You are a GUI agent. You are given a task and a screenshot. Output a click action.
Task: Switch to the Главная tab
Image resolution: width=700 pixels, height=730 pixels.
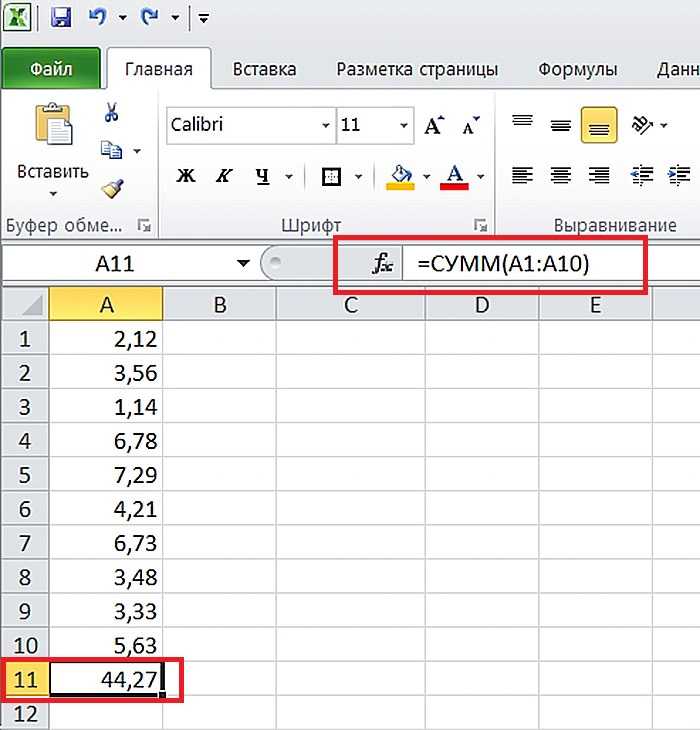point(159,69)
